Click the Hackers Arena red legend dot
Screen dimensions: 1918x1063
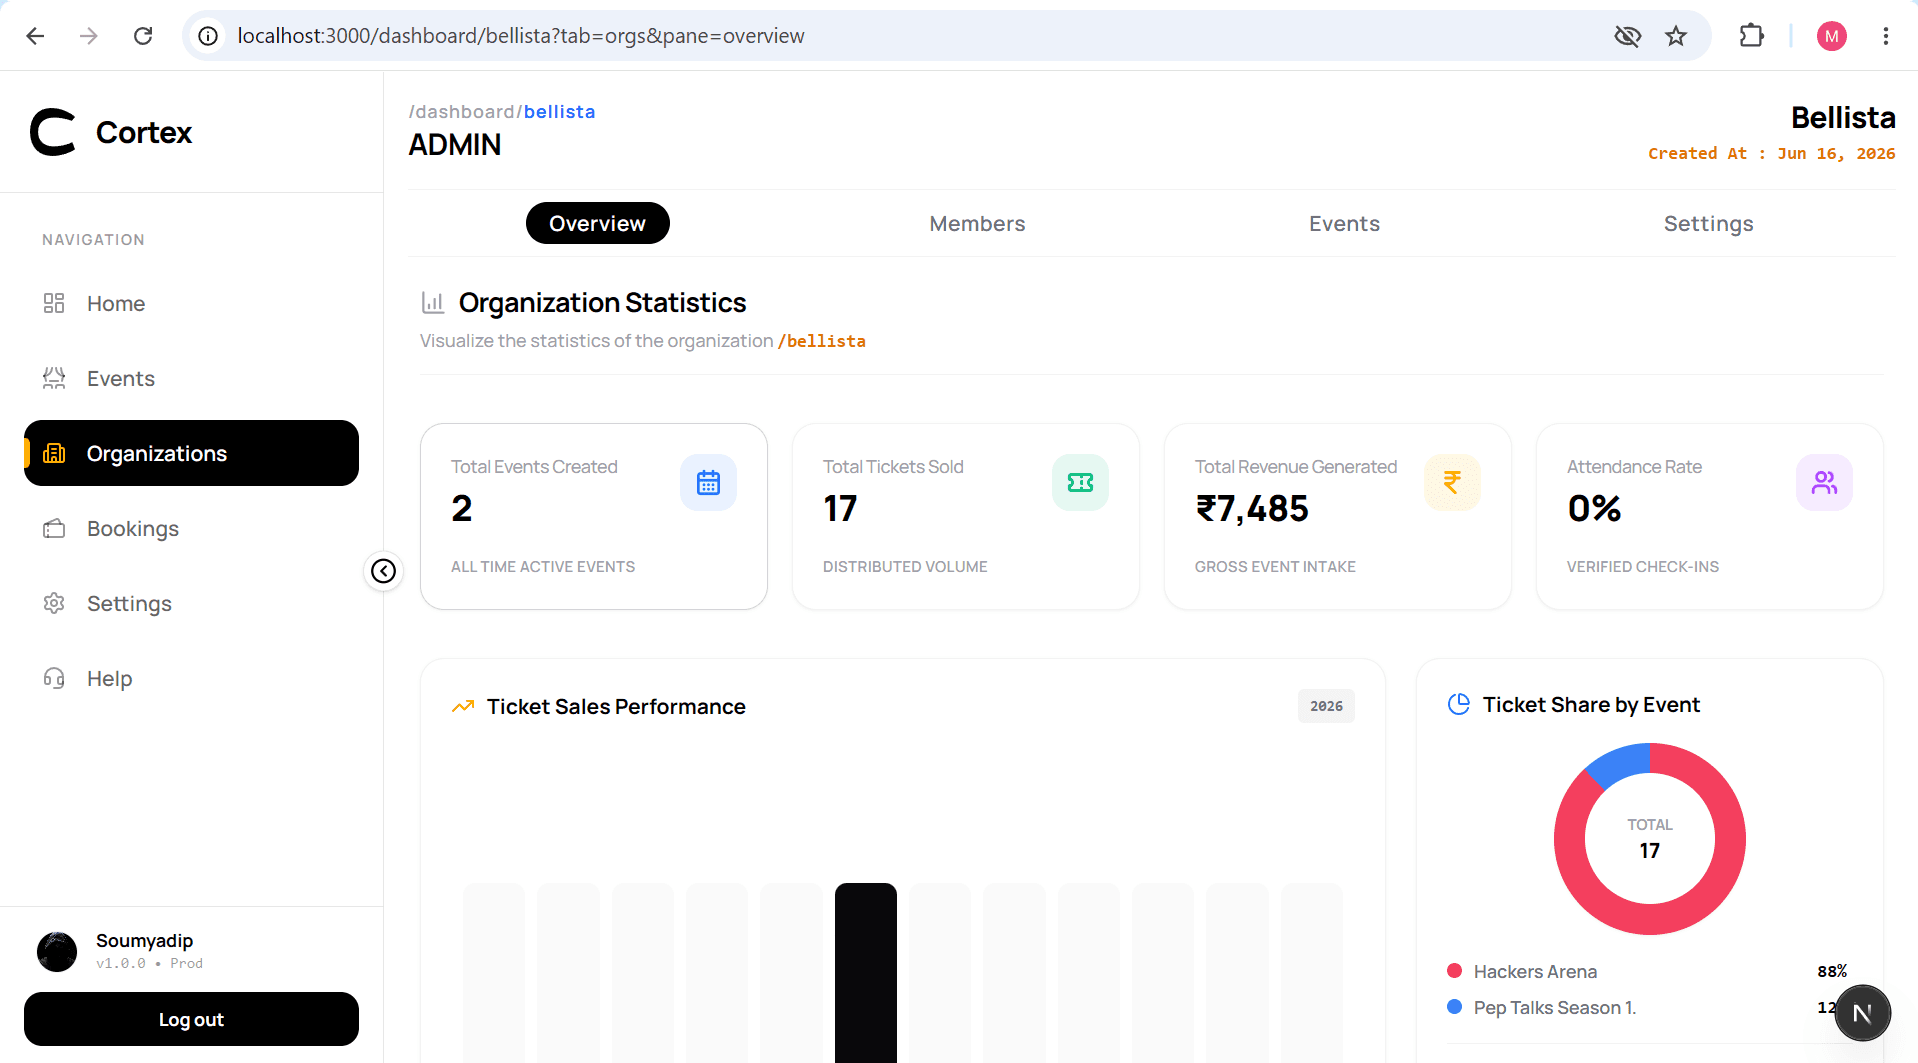coord(1454,971)
